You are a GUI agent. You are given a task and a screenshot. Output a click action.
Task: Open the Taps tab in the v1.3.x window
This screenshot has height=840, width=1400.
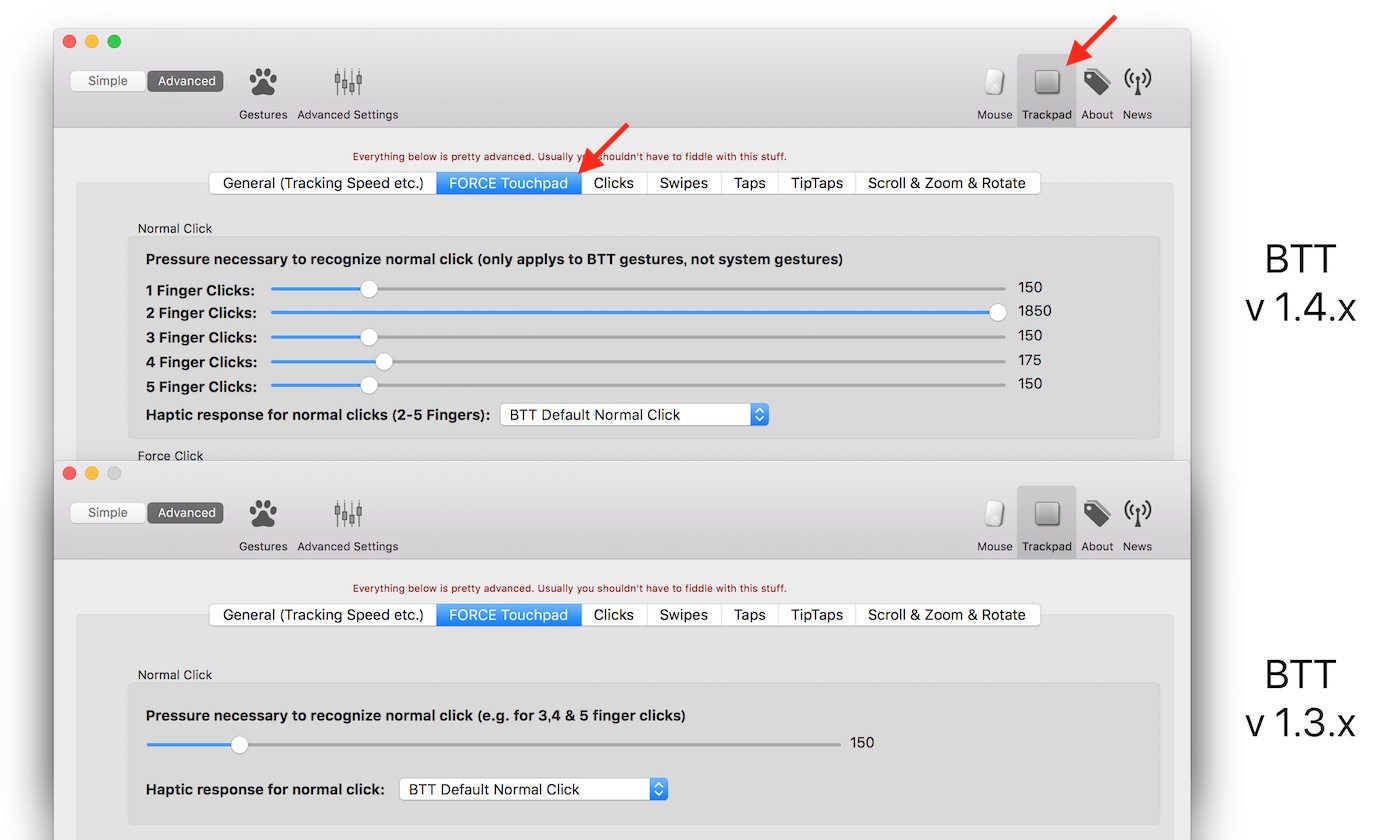[750, 615]
